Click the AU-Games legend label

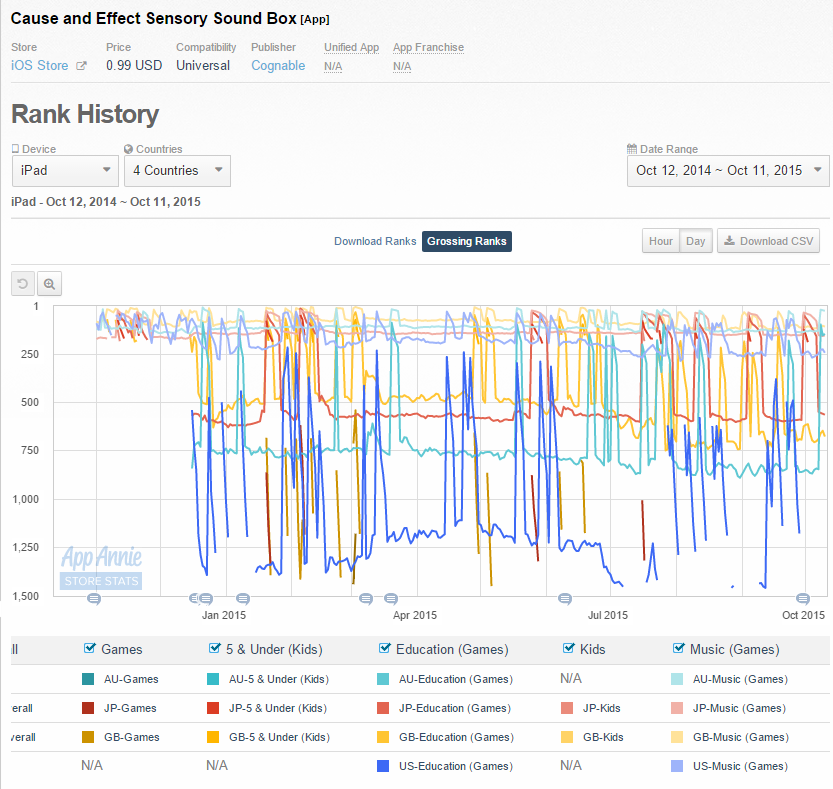pos(131,679)
